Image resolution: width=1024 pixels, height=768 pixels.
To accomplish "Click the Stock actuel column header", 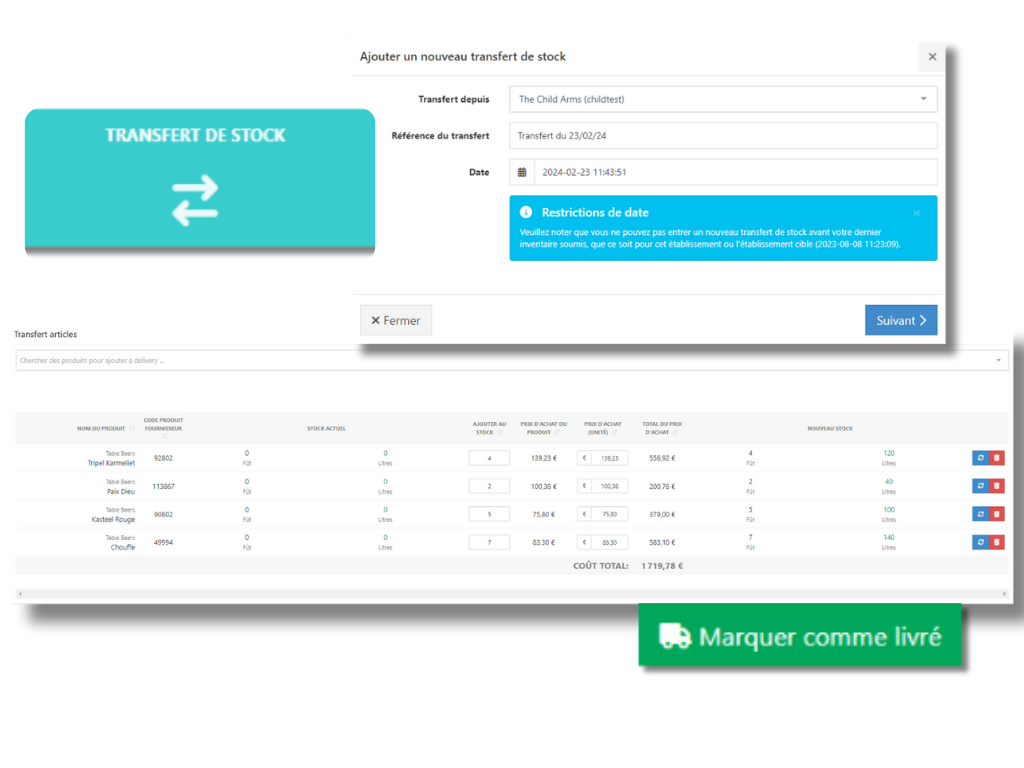I will [326, 428].
